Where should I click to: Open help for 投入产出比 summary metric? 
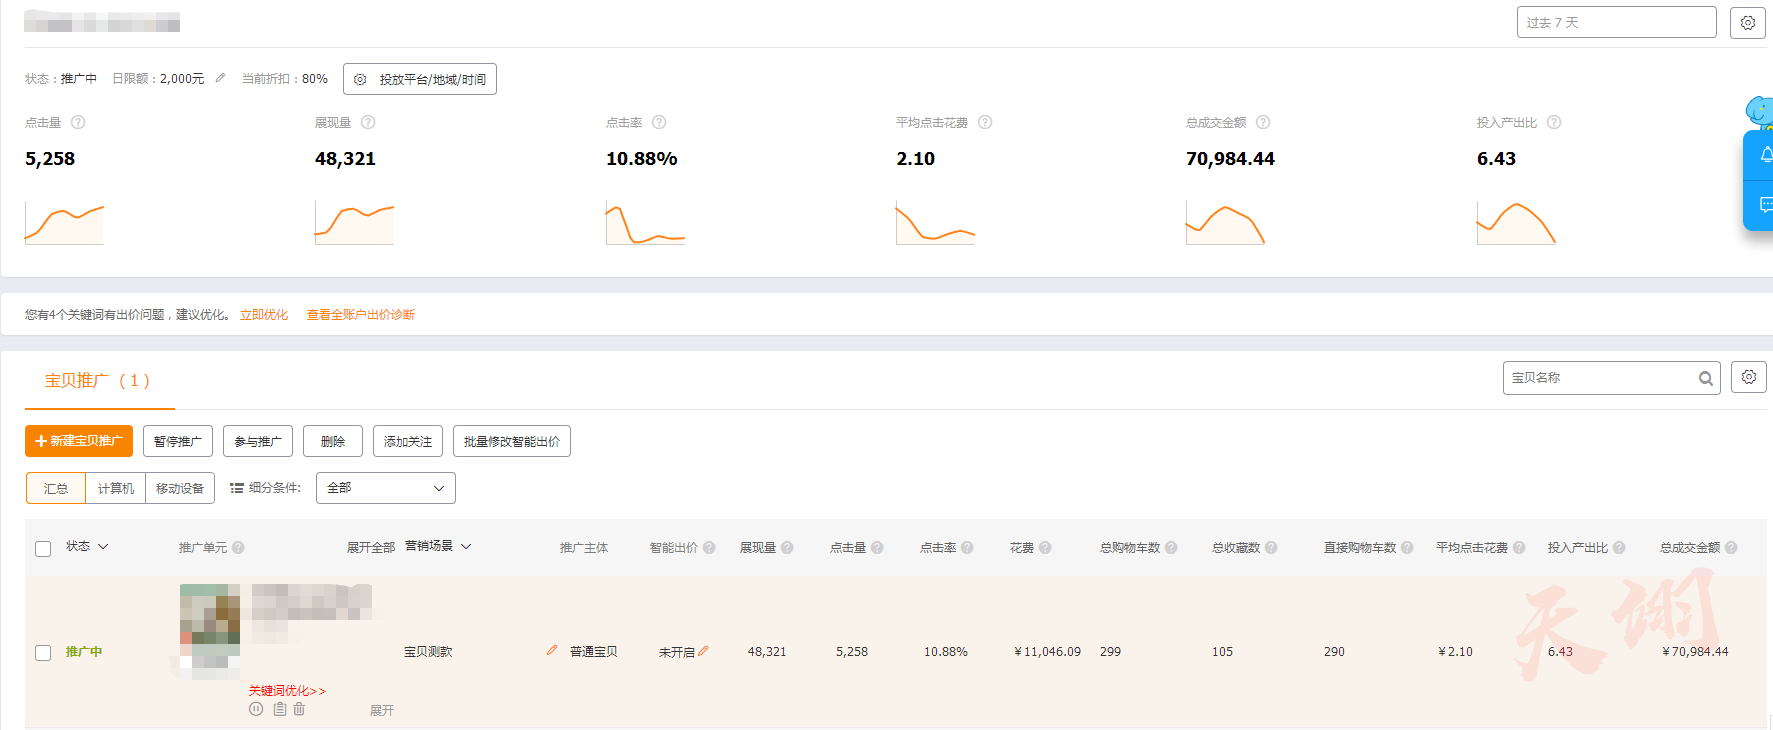tap(1554, 122)
